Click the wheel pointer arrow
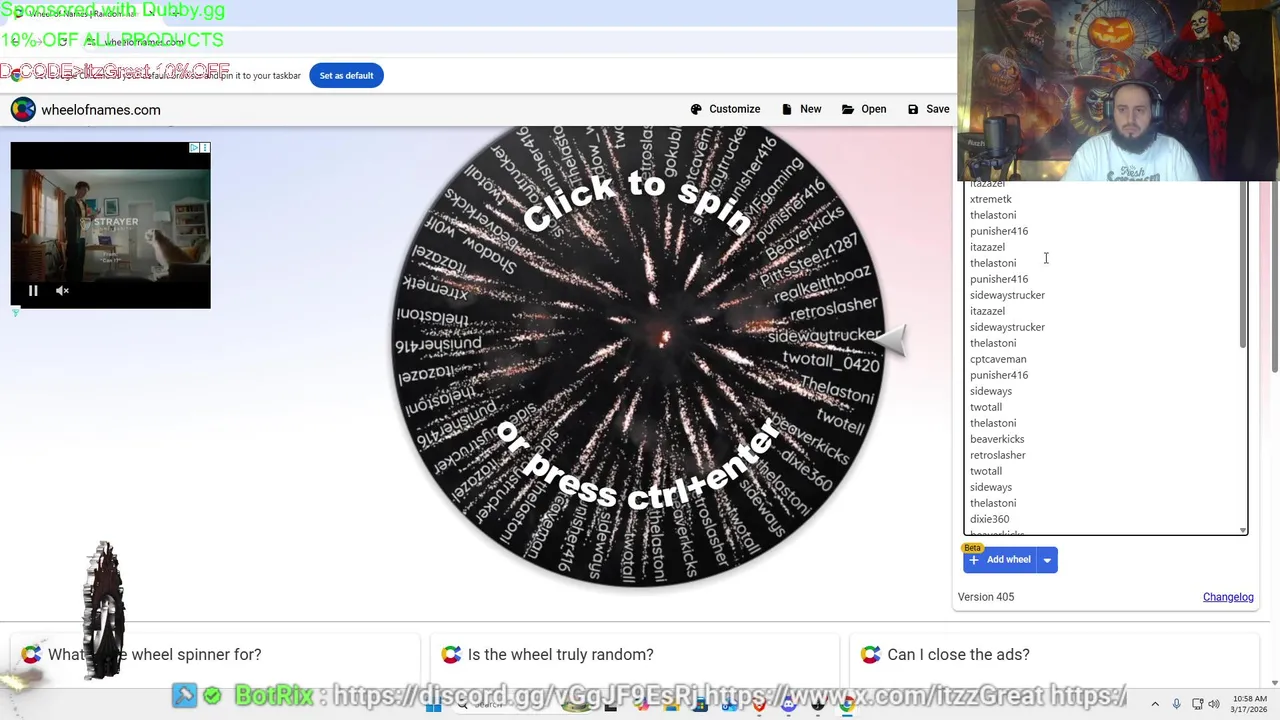Screen dimensions: 1280x720 [x=889, y=341]
